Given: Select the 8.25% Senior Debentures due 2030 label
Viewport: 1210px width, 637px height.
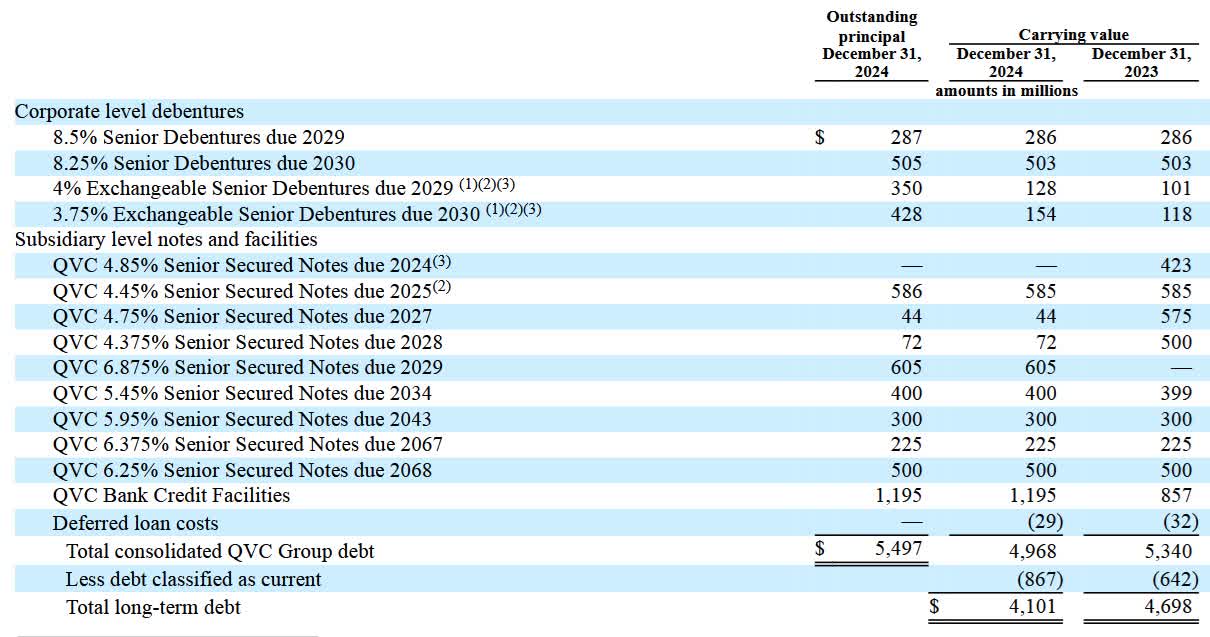Looking at the screenshot, I should (204, 163).
